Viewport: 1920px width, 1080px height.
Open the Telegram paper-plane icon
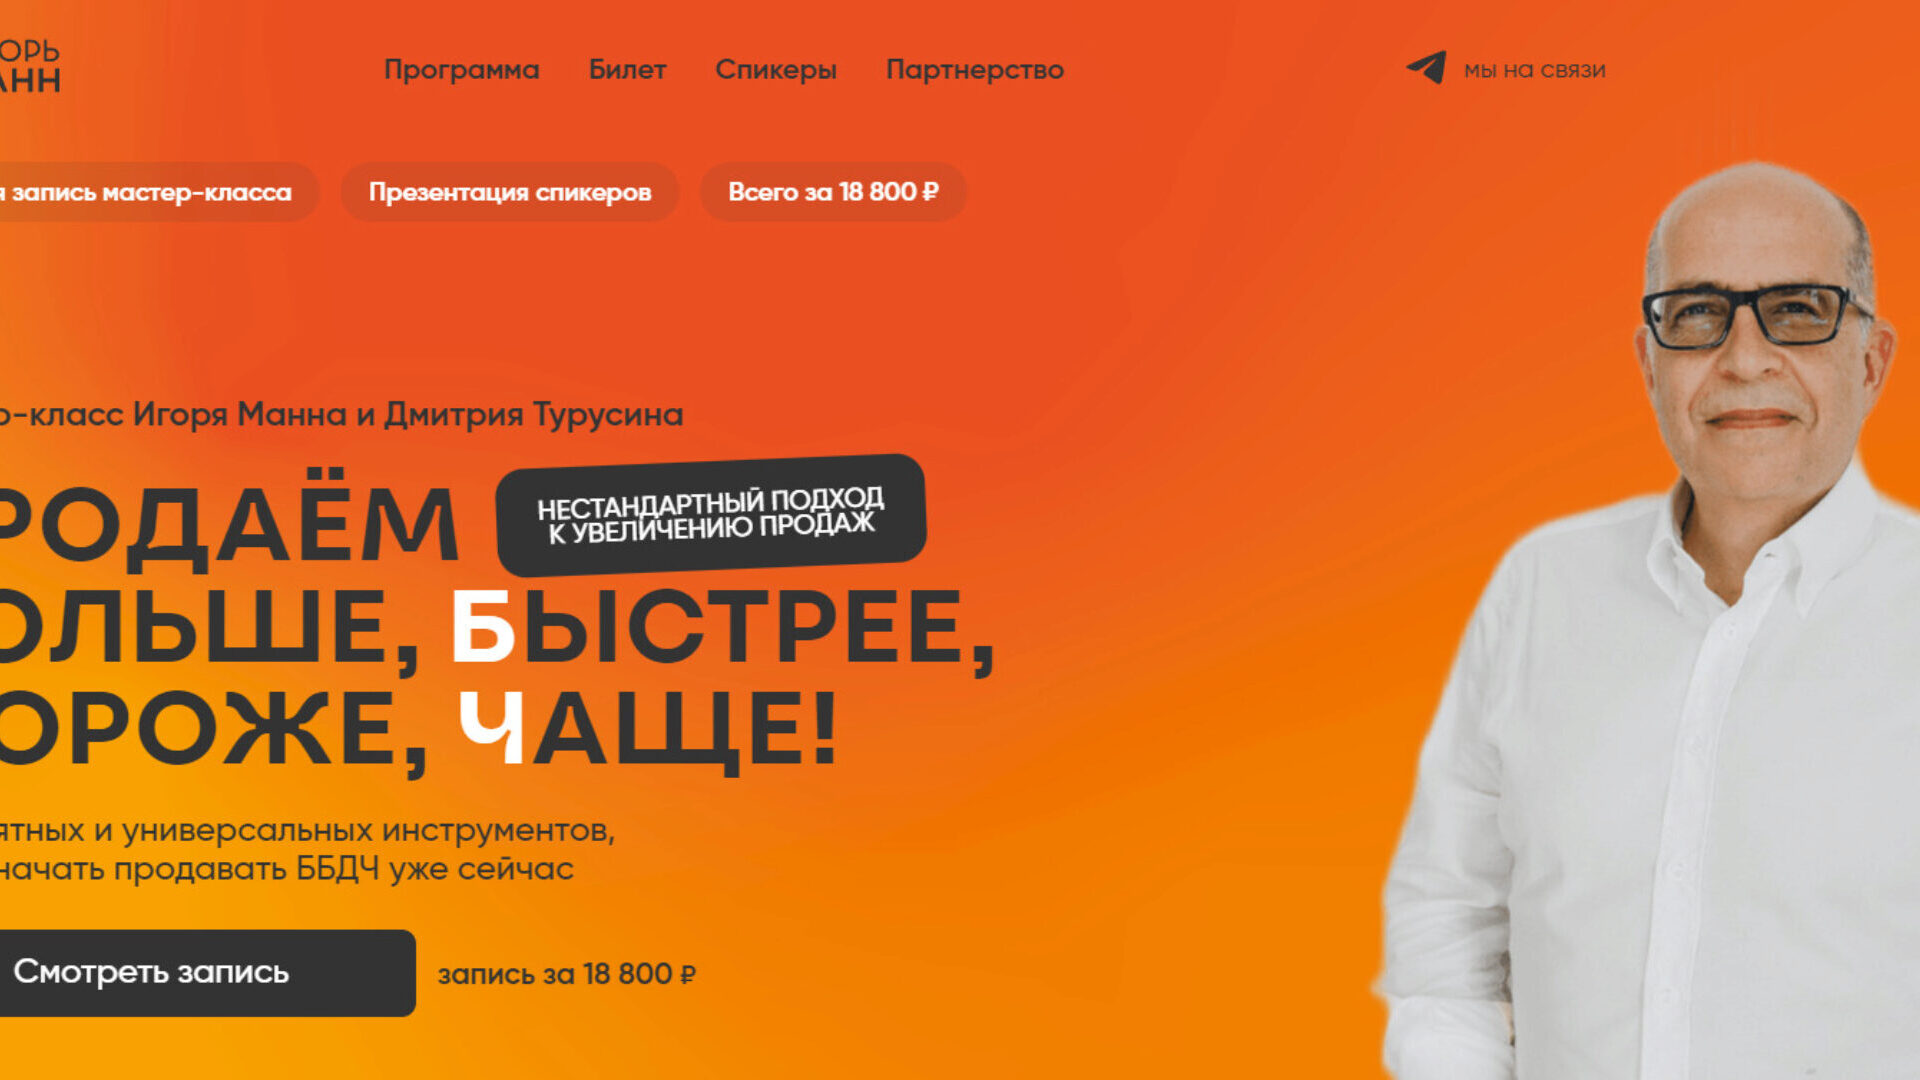click(1426, 68)
